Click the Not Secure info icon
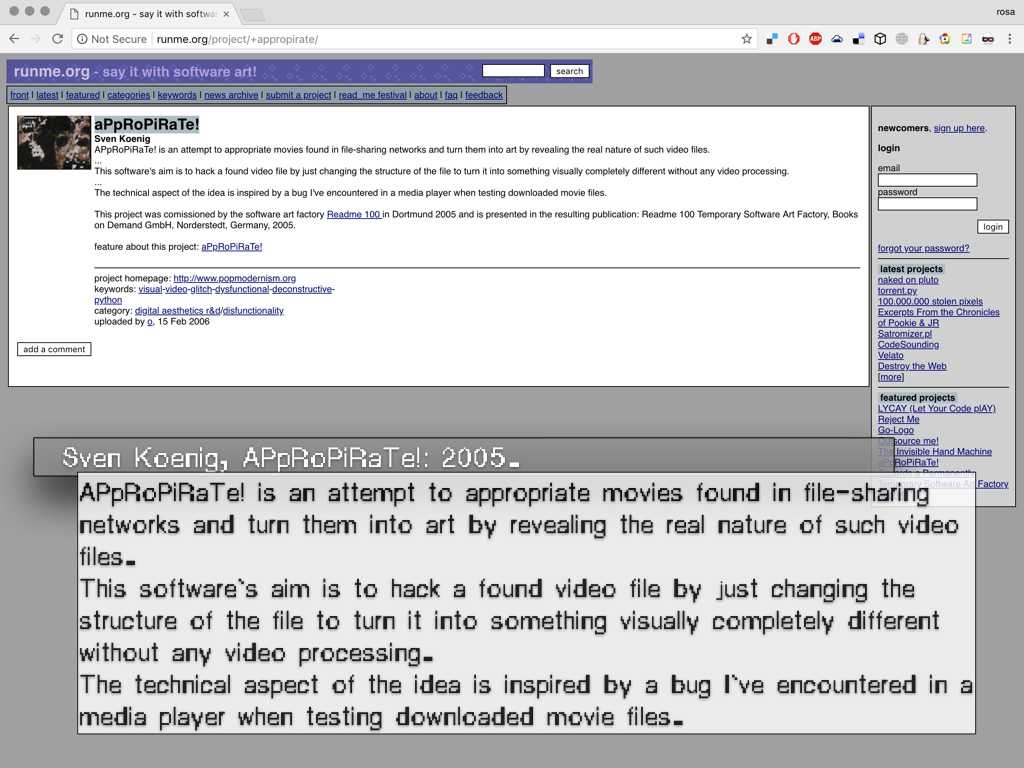 point(82,39)
